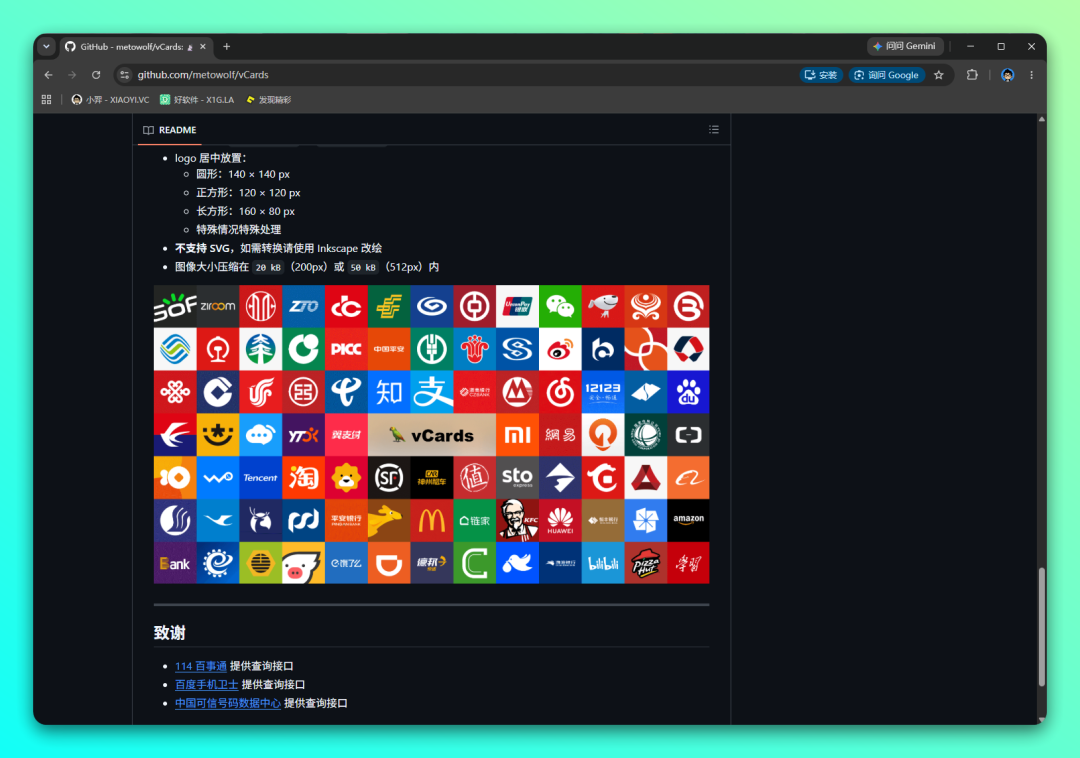This screenshot has height=758, width=1080.
Task: Click the 问问 Gemini button
Action: click(x=904, y=46)
